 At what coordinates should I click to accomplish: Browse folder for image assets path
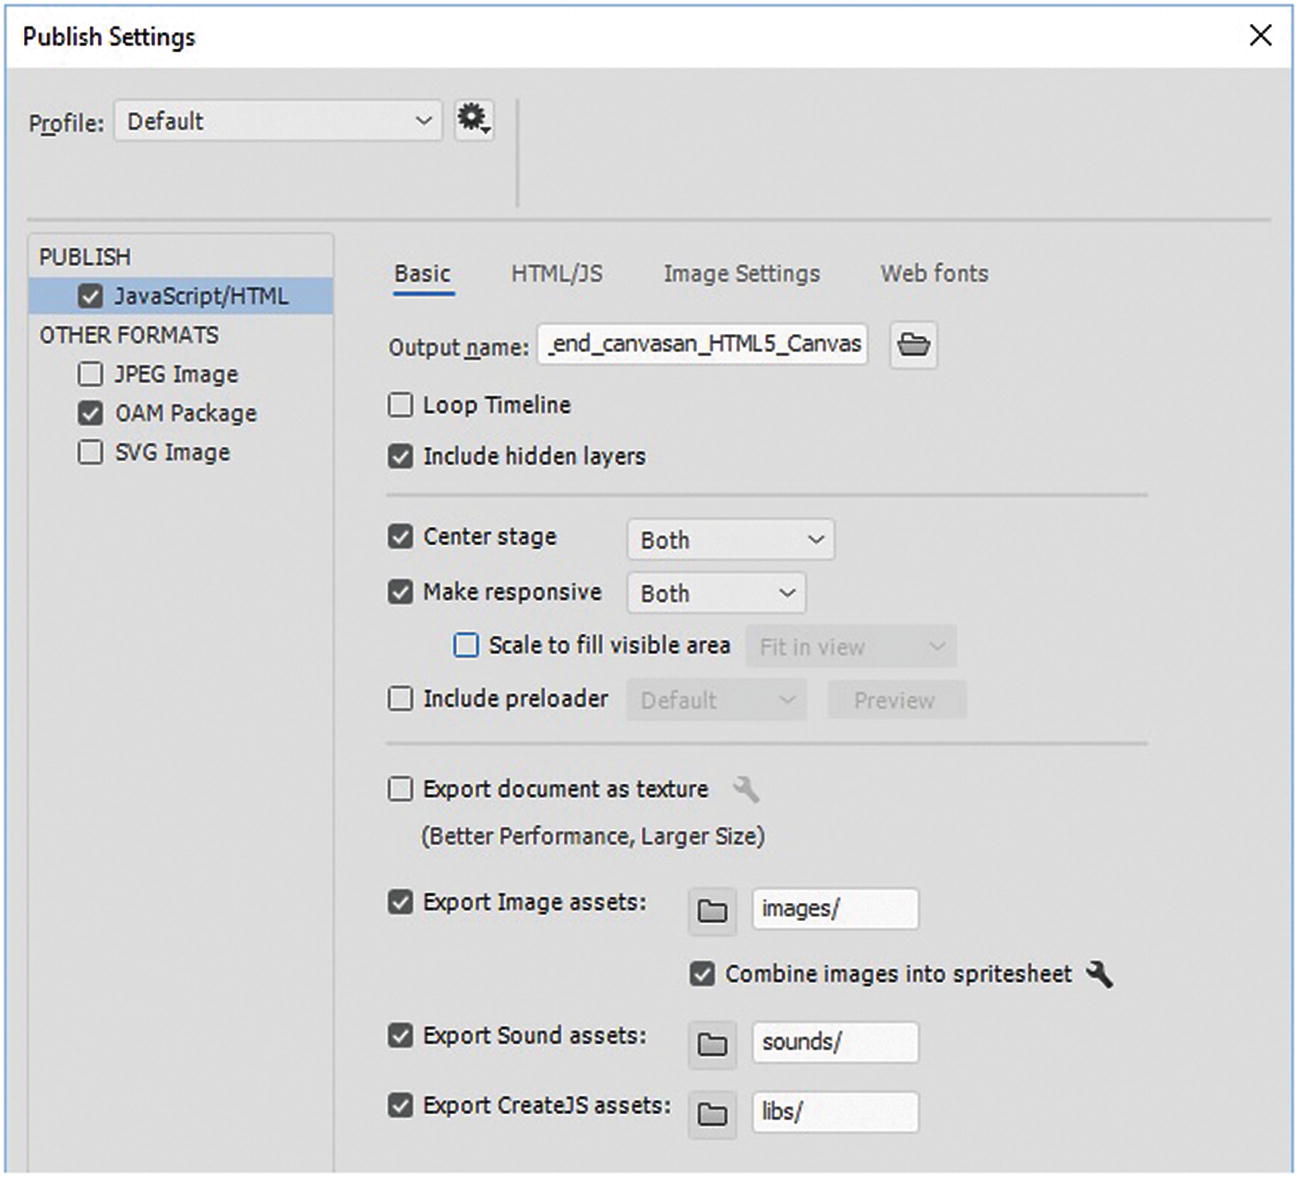click(x=712, y=910)
